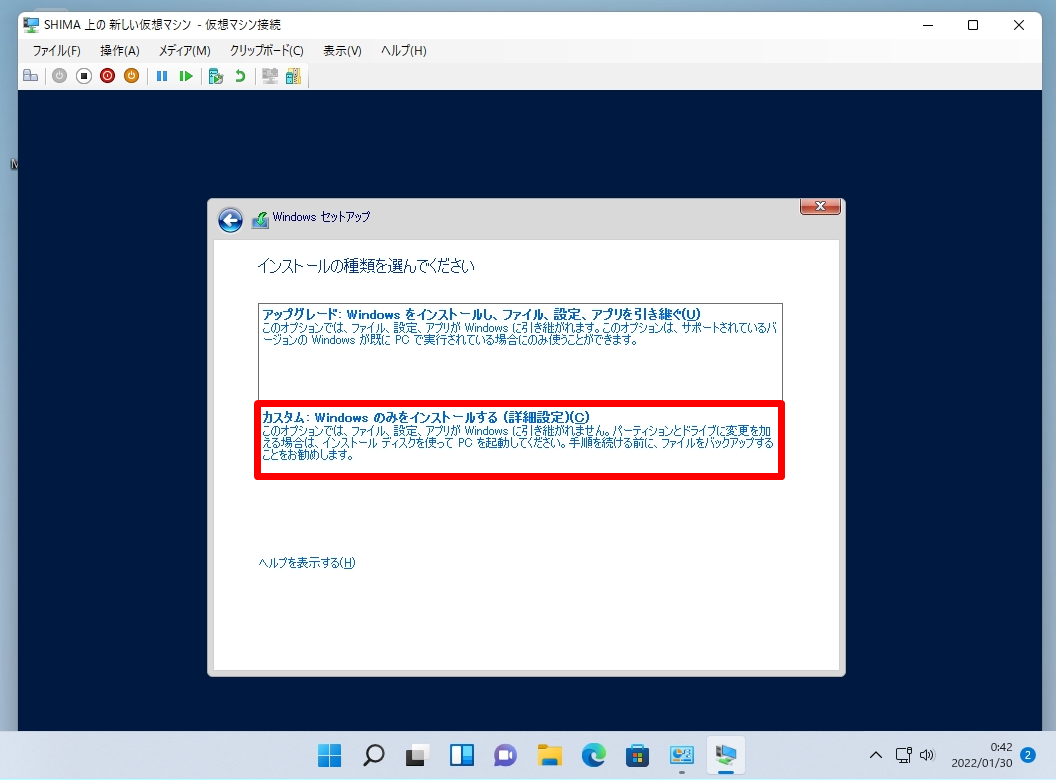Open the Widgets panel from the taskbar
The image size is (1056, 780).
(x=461, y=755)
